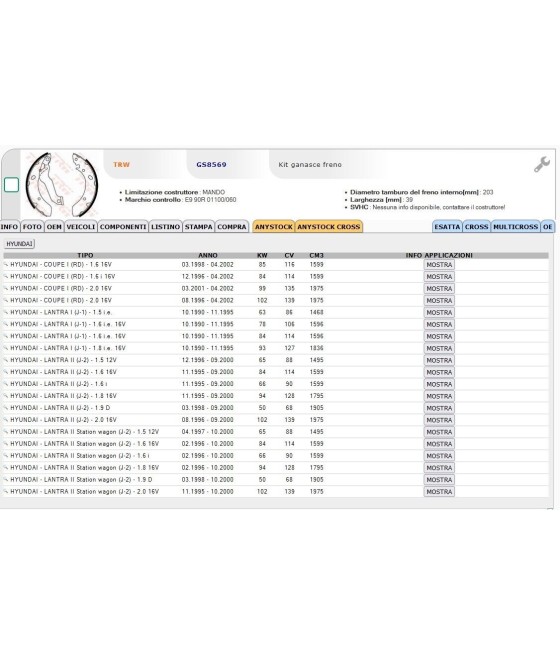This screenshot has height=655, width=560.
Task: Click the E9 90R 01100/060 approval mark
Action: tap(210, 200)
